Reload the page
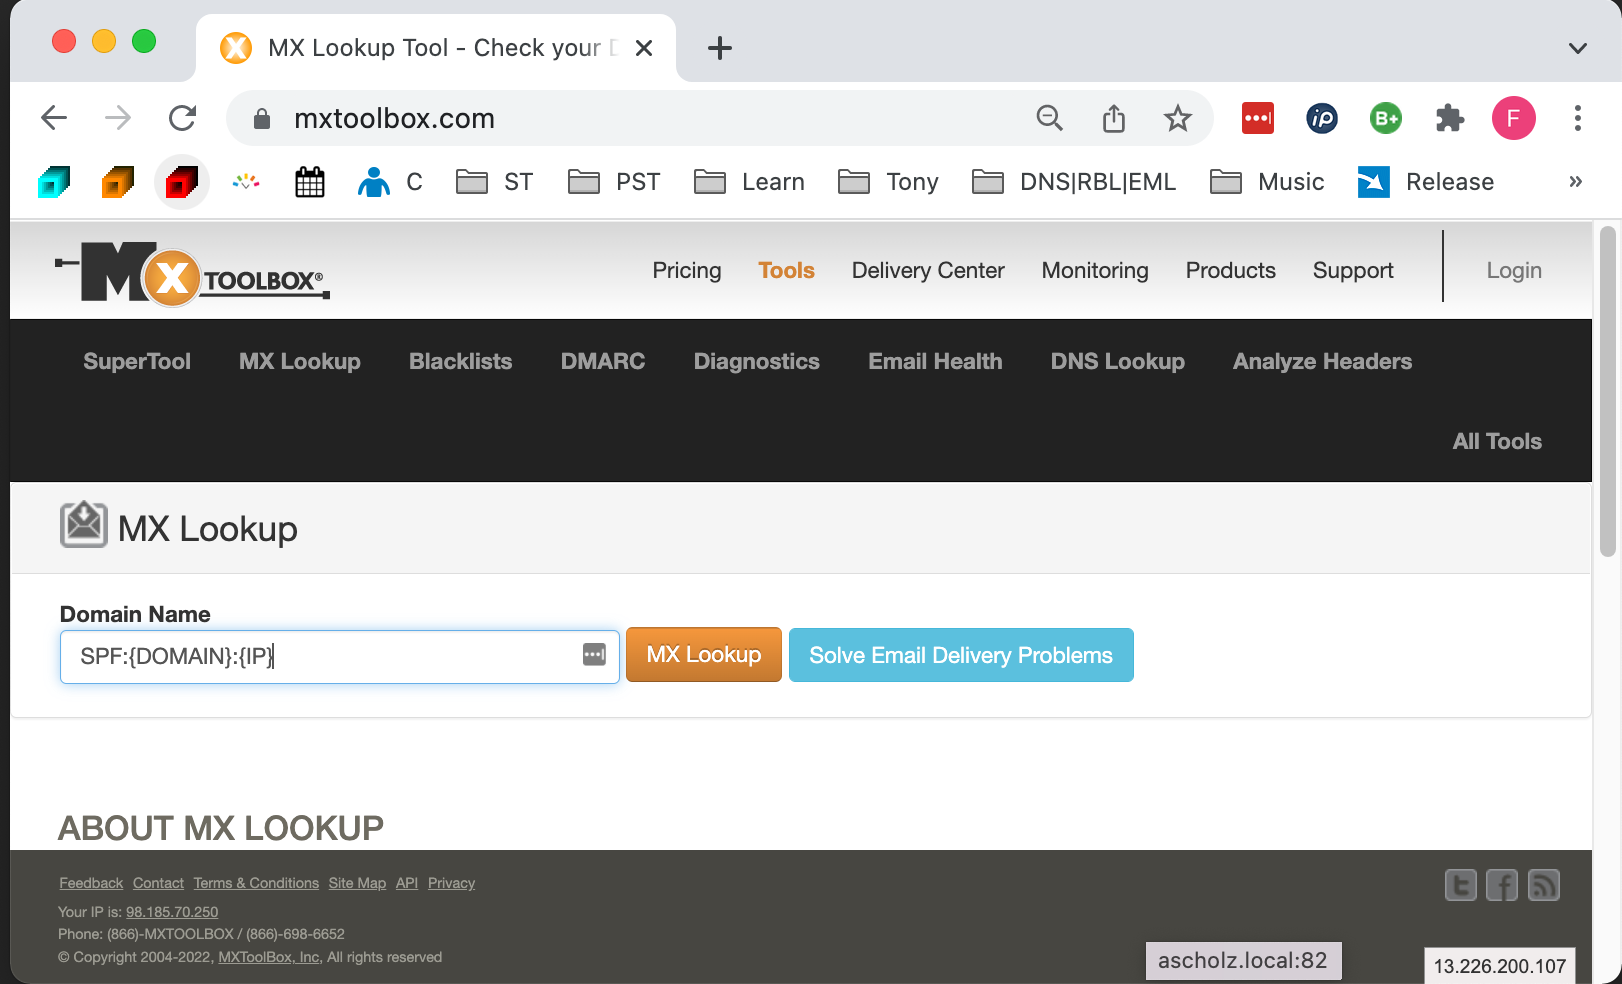This screenshot has height=984, width=1622. pyautogui.click(x=182, y=119)
